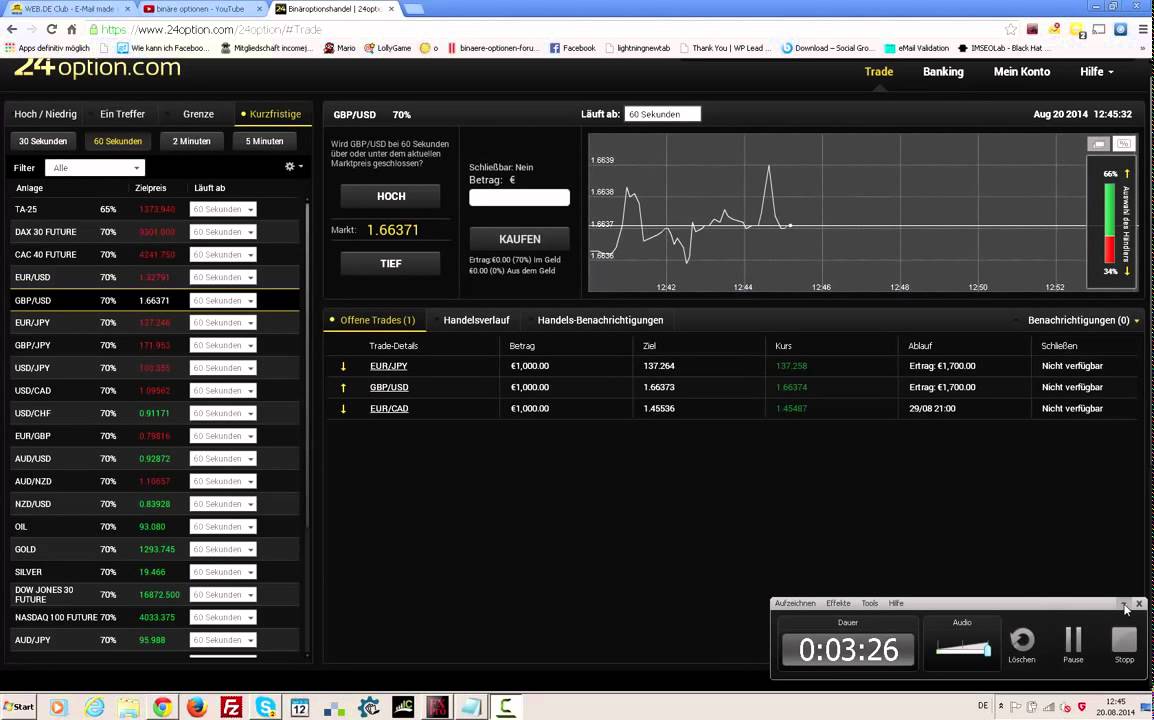This screenshot has height=720, width=1154.
Task: Go to browser home page icon
Action: click(71, 29)
